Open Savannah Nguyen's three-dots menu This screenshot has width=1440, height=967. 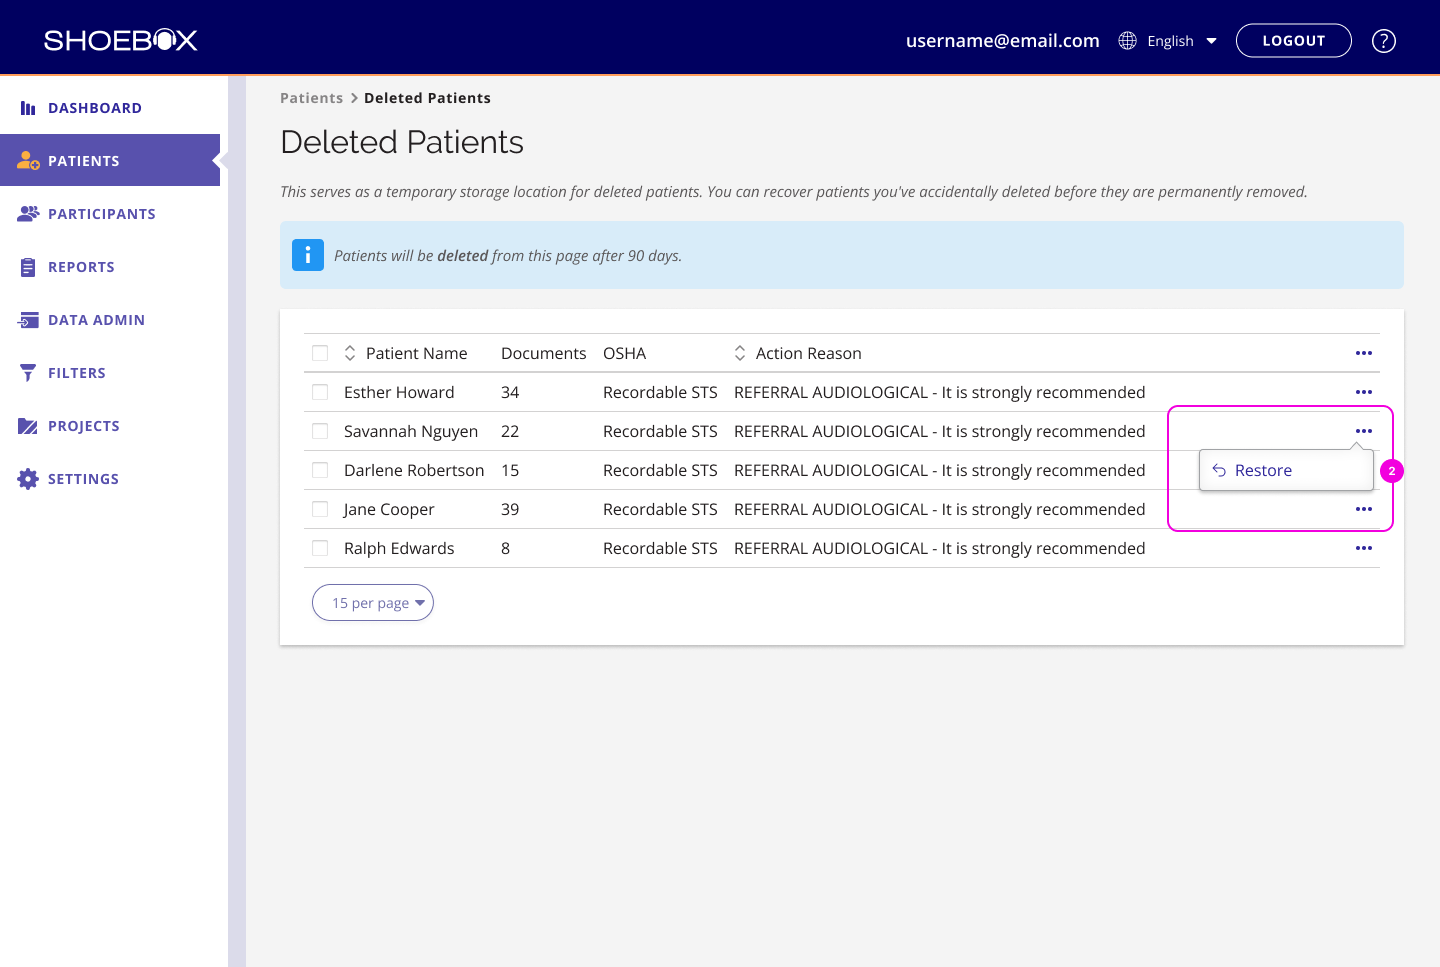pos(1364,431)
